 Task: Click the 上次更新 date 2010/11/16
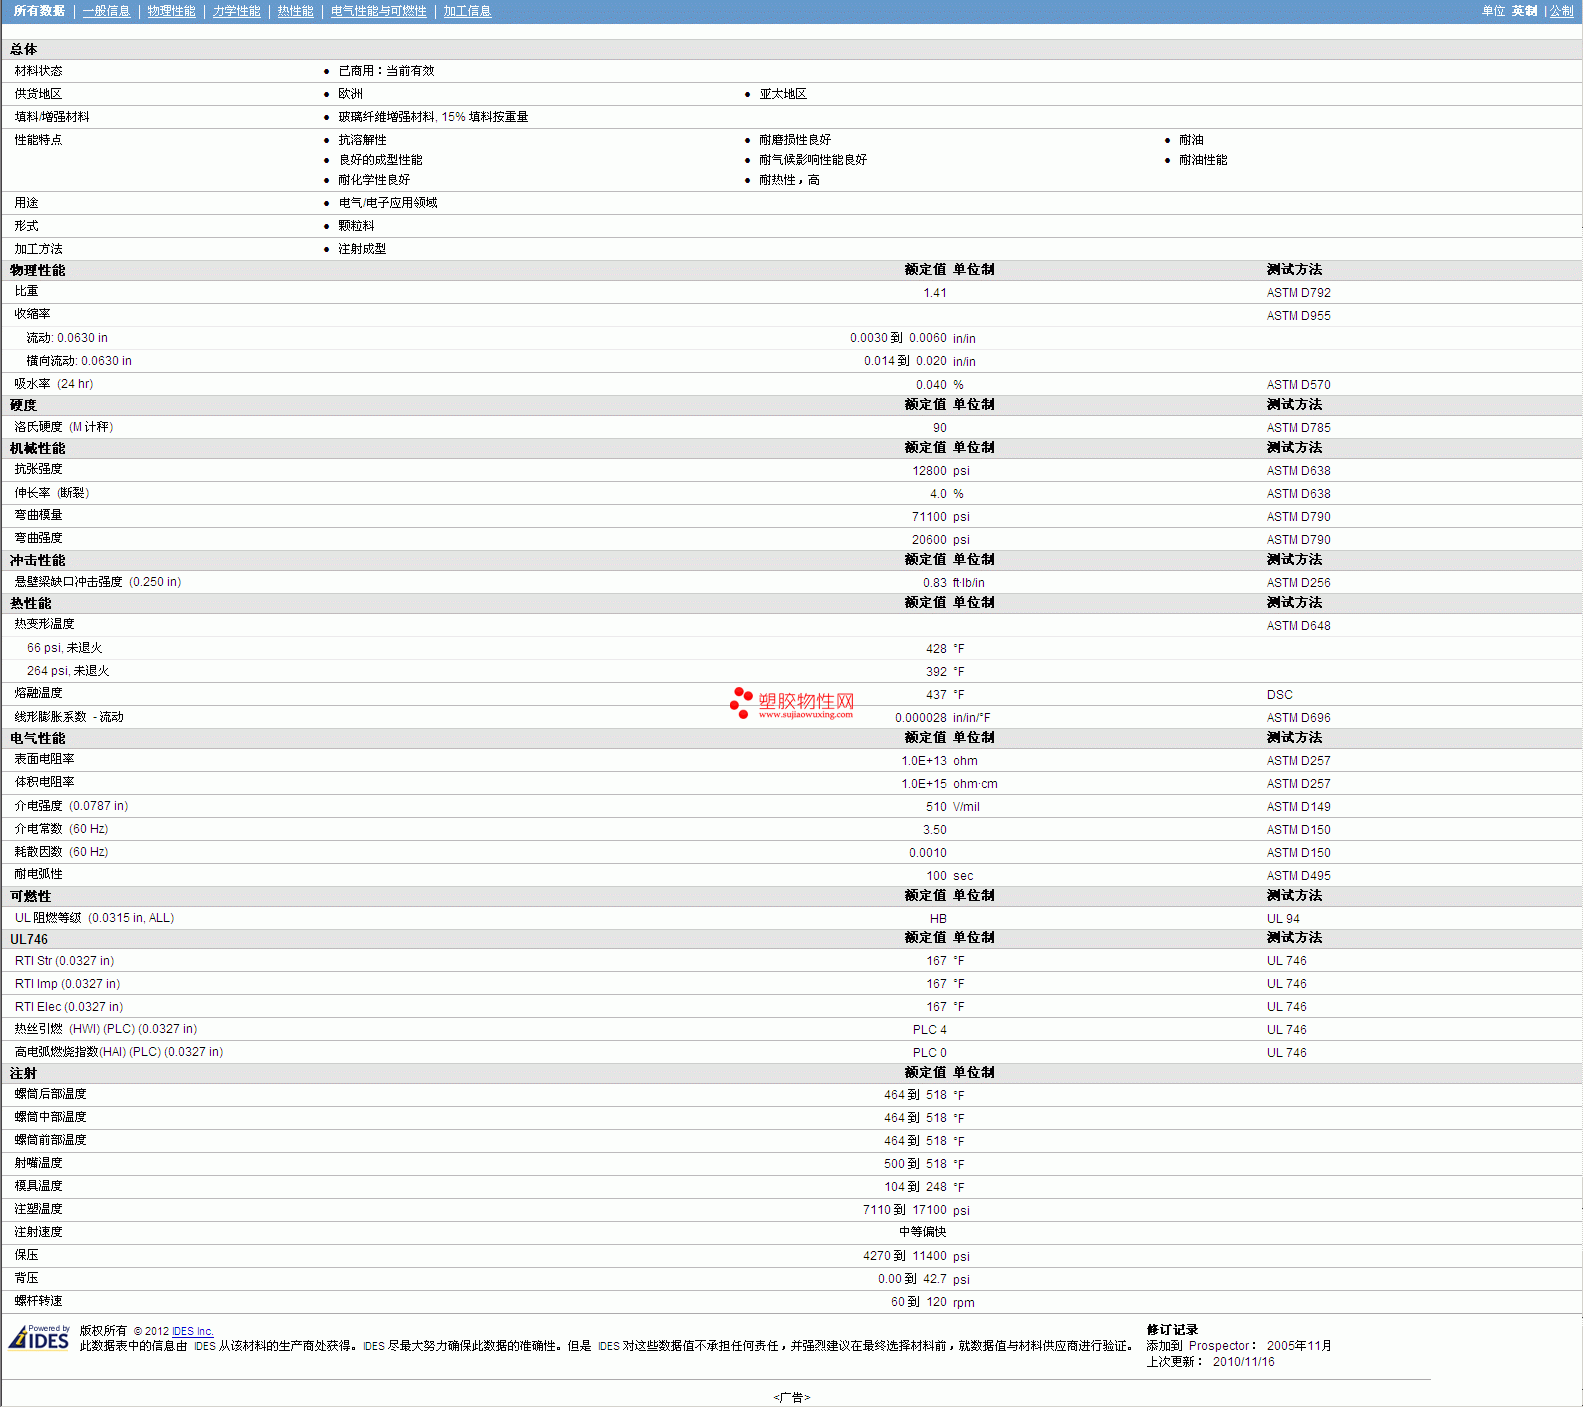click(x=1244, y=1362)
